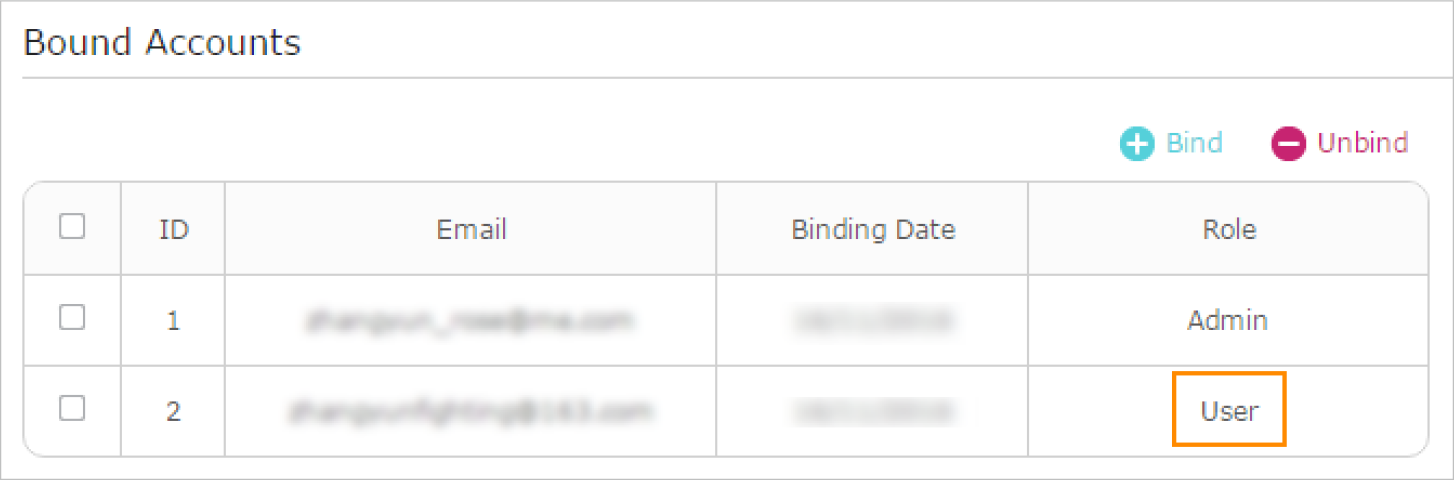Click the red minus Unbind icon

(x=1289, y=144)
